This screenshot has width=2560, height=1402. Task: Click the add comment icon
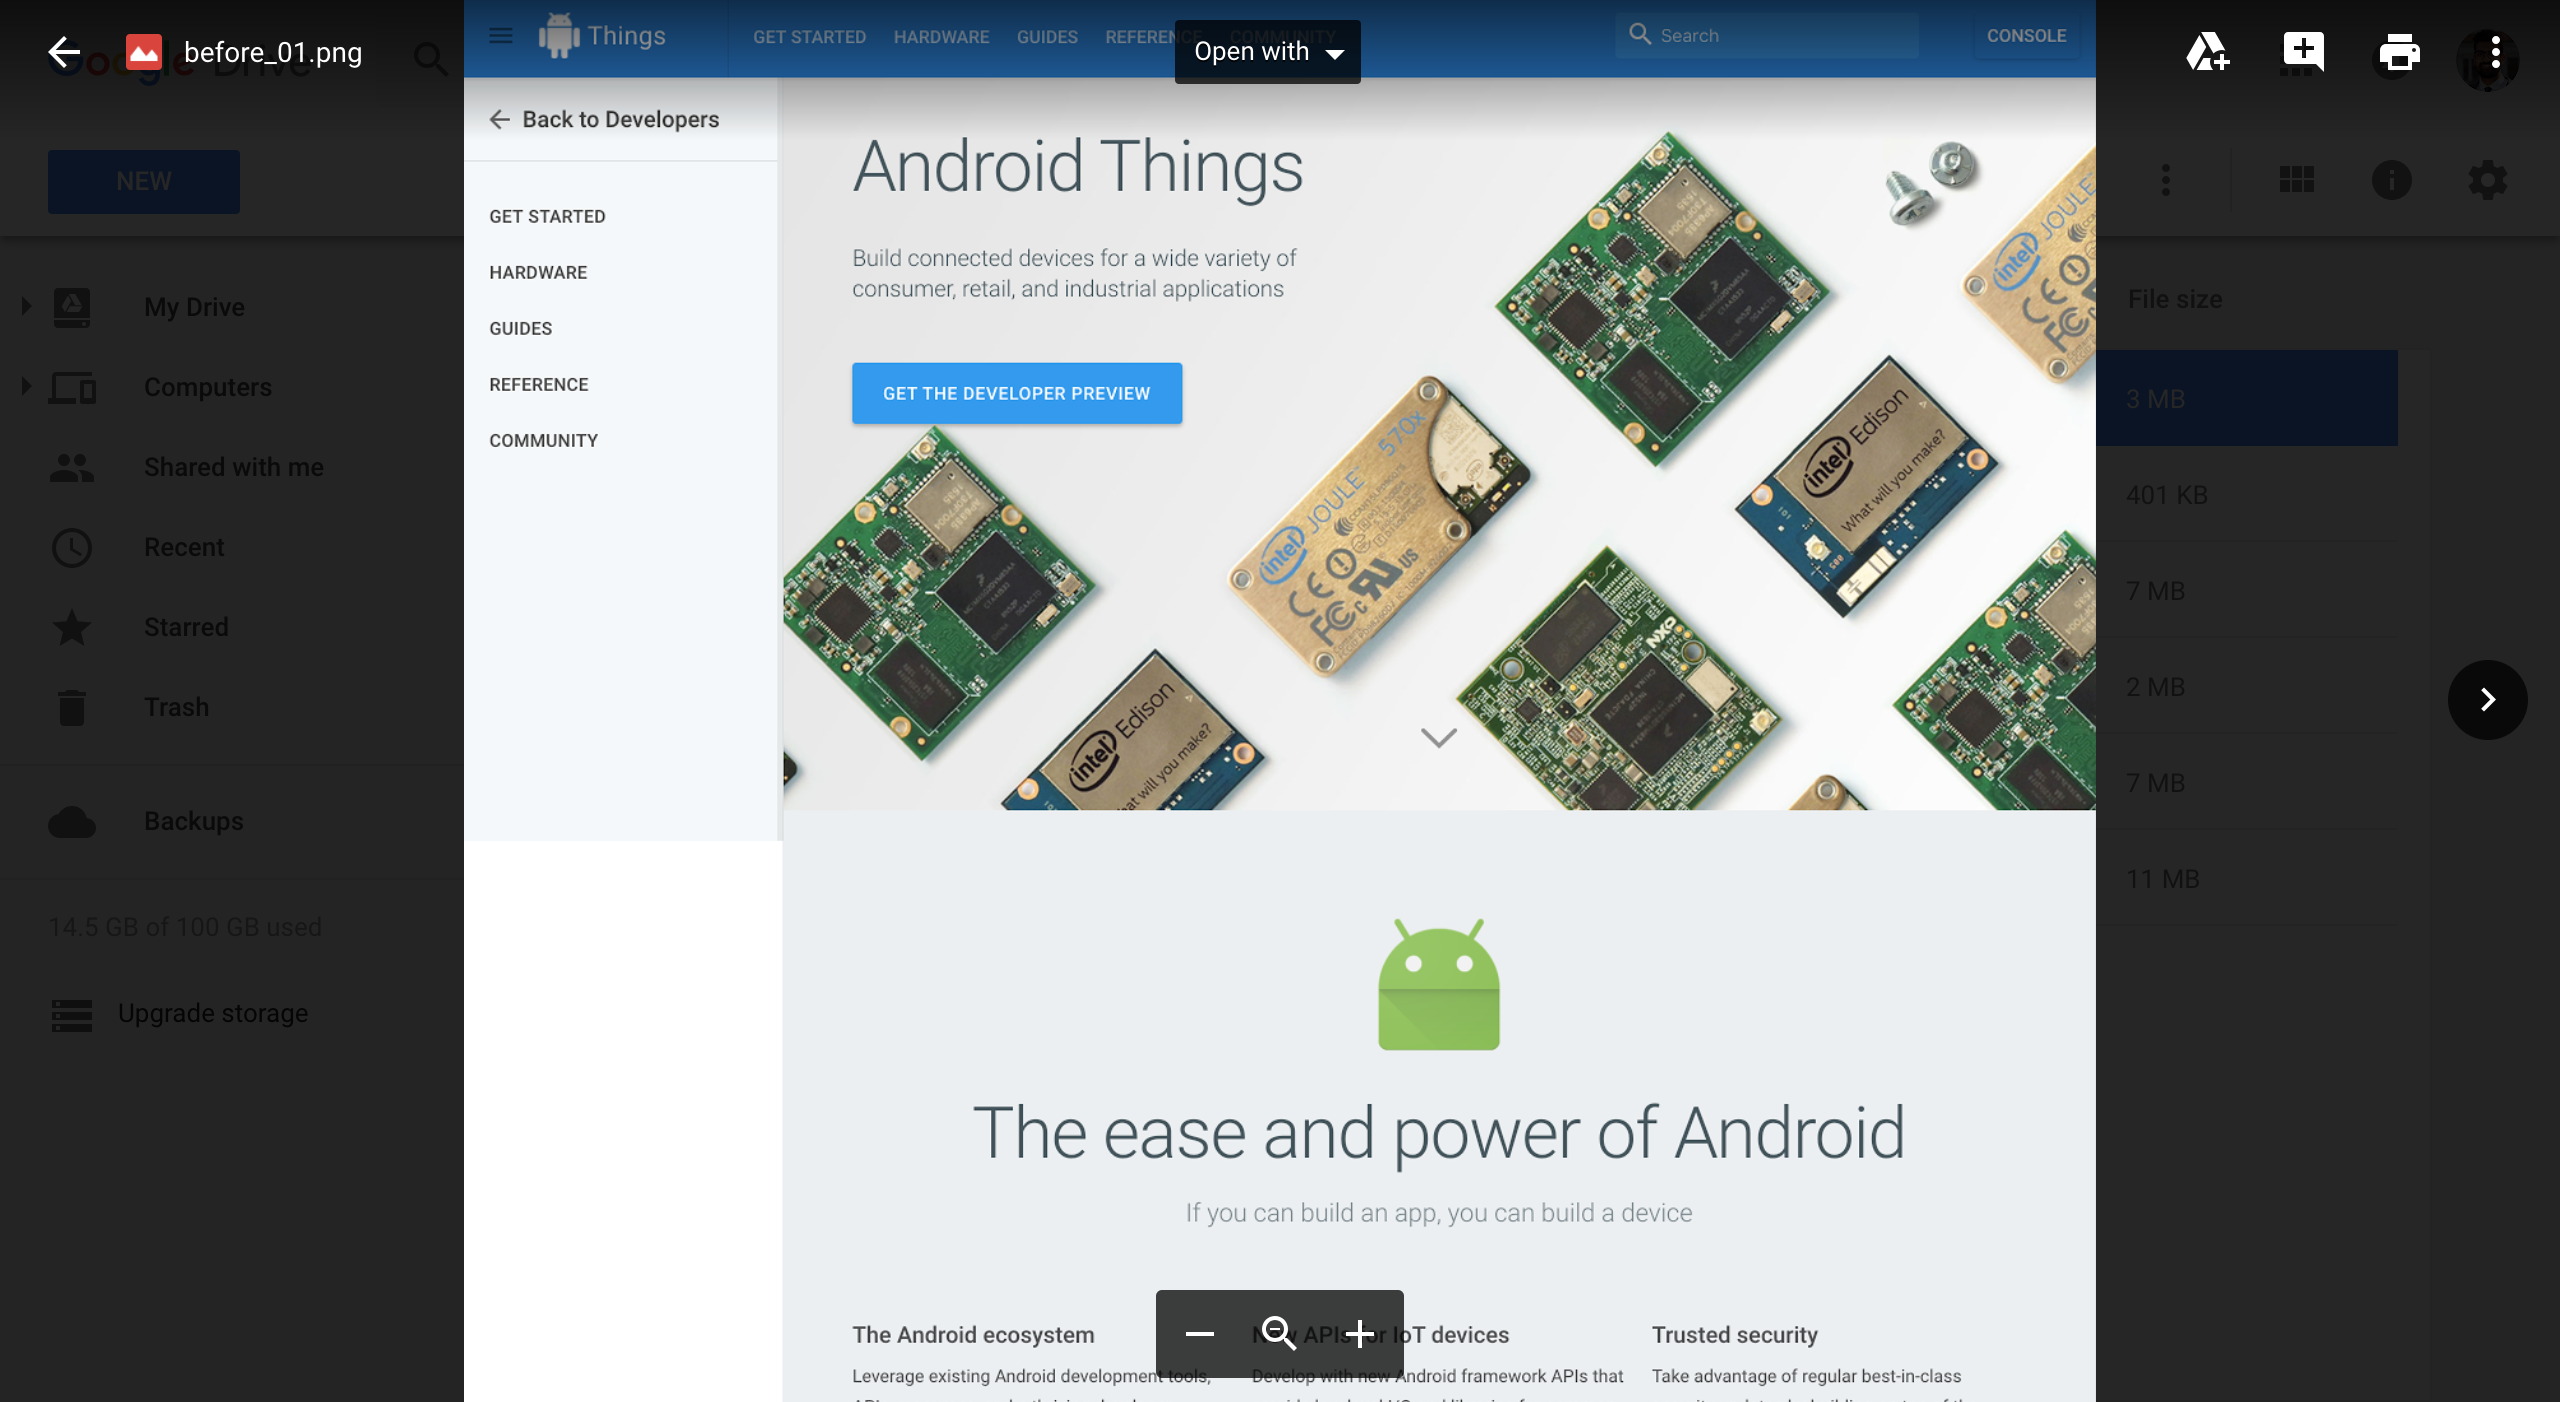point(2303,52)
